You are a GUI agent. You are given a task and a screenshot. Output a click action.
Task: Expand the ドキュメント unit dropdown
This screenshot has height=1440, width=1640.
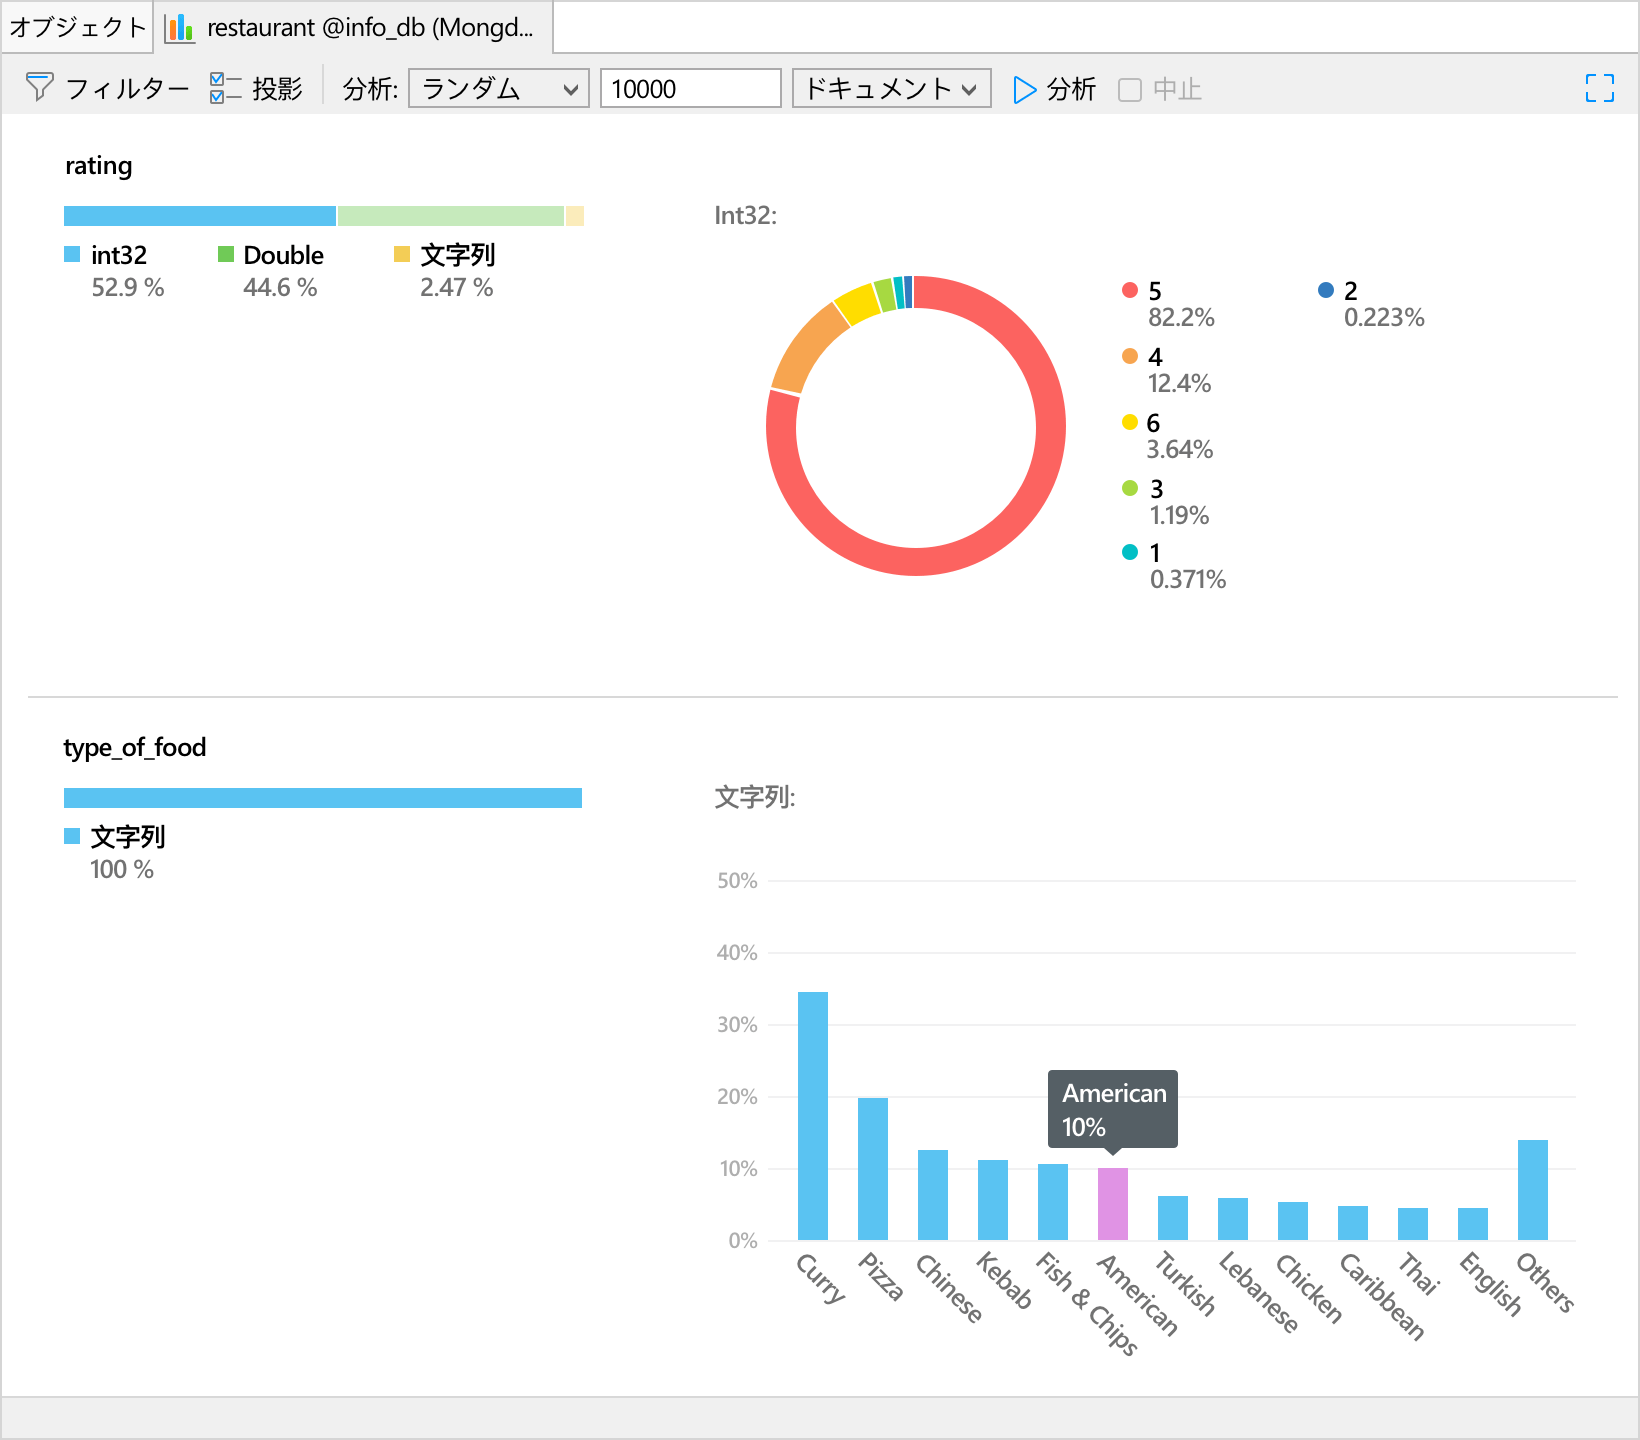pos(890,89)
